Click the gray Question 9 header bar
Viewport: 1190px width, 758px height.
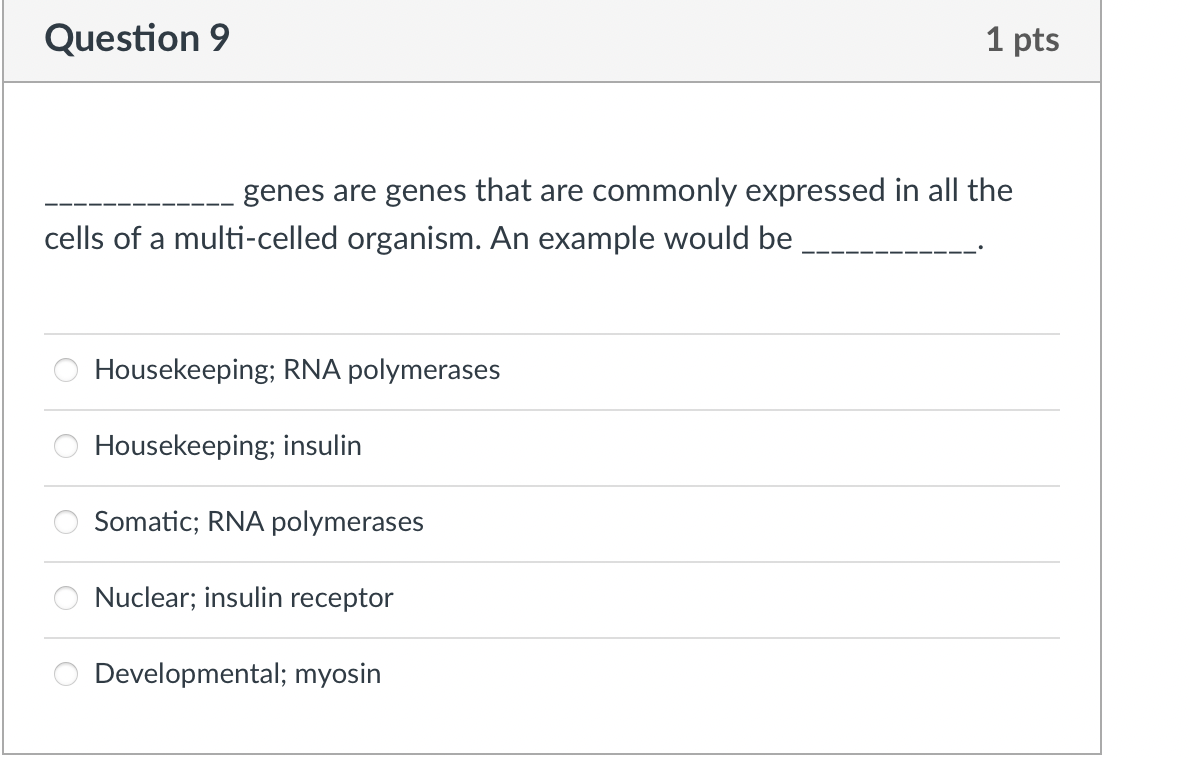[x=550, y=40]
